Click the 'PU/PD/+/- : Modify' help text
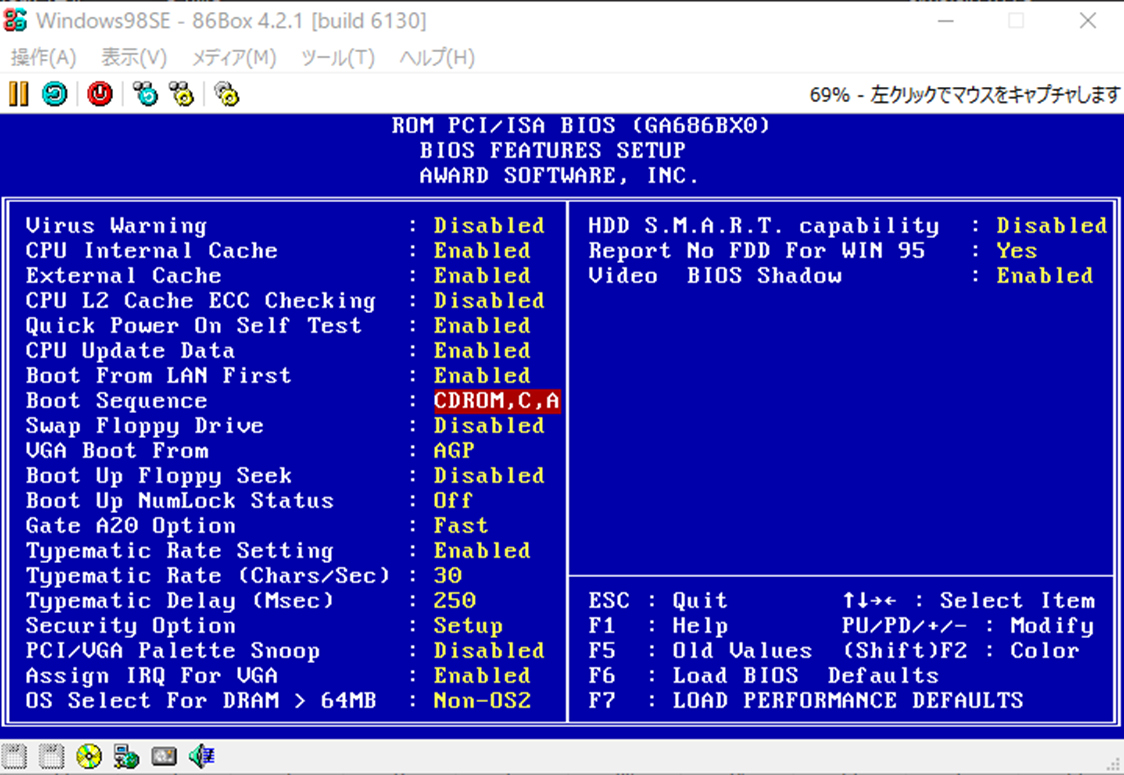Viewport: 1124px width, 775px height. click(x=968, y=626)
